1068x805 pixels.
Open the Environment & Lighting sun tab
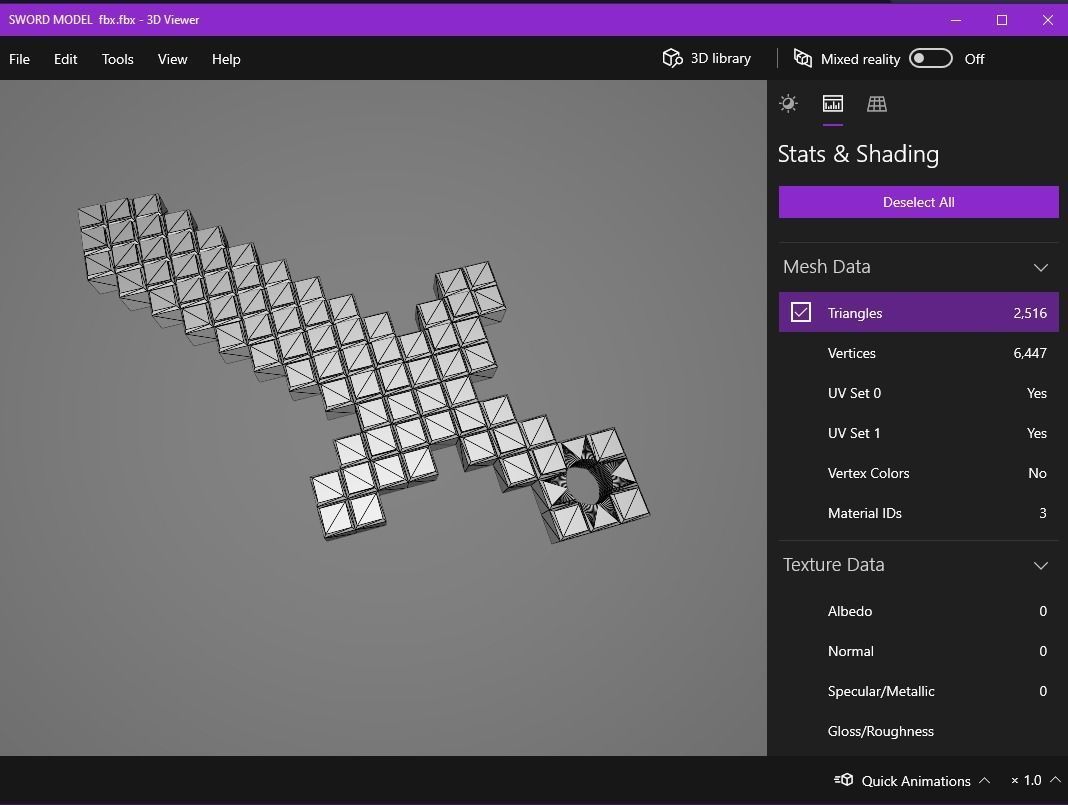(x=788, y=103)
